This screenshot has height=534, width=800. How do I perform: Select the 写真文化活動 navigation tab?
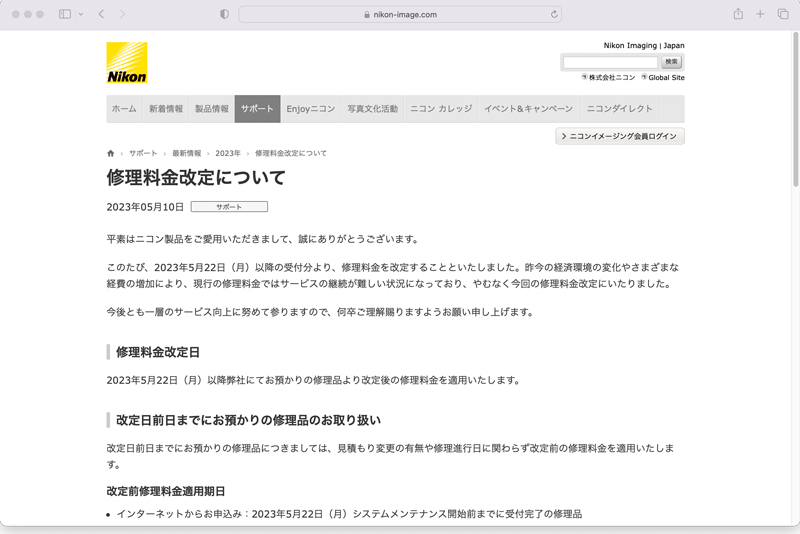coord(372,109)
